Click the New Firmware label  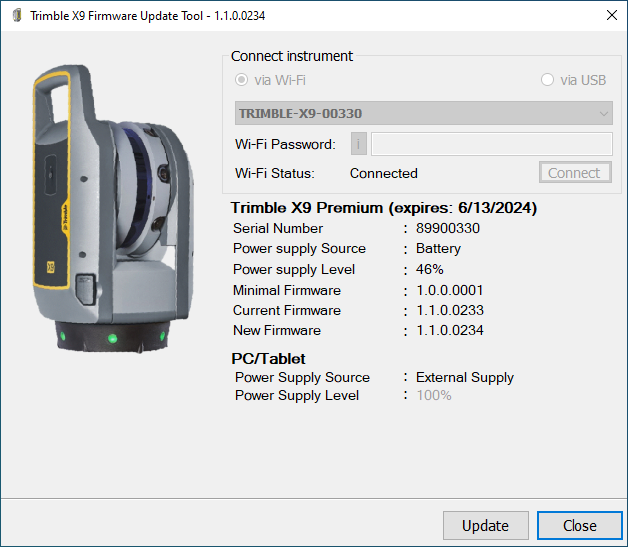point(277,330)
